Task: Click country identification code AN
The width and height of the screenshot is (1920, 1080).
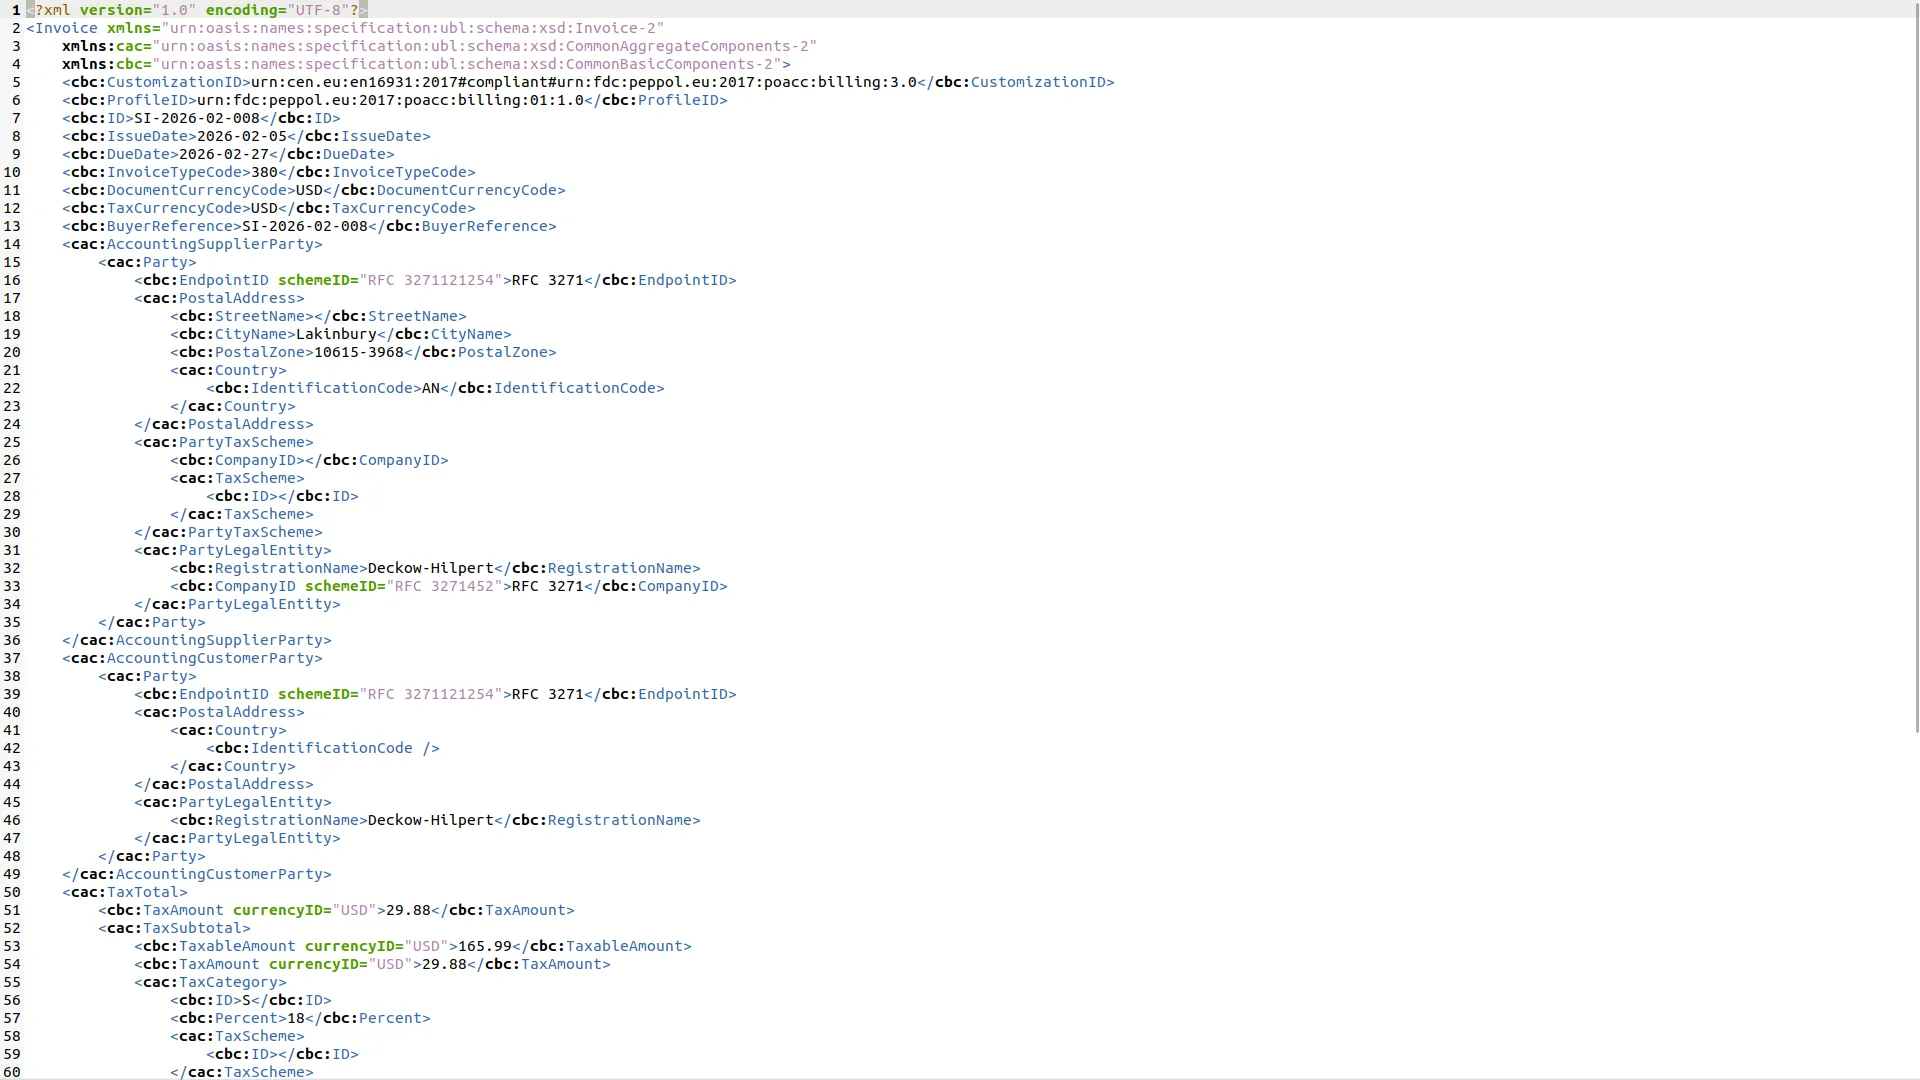Action: pos(431,388)
